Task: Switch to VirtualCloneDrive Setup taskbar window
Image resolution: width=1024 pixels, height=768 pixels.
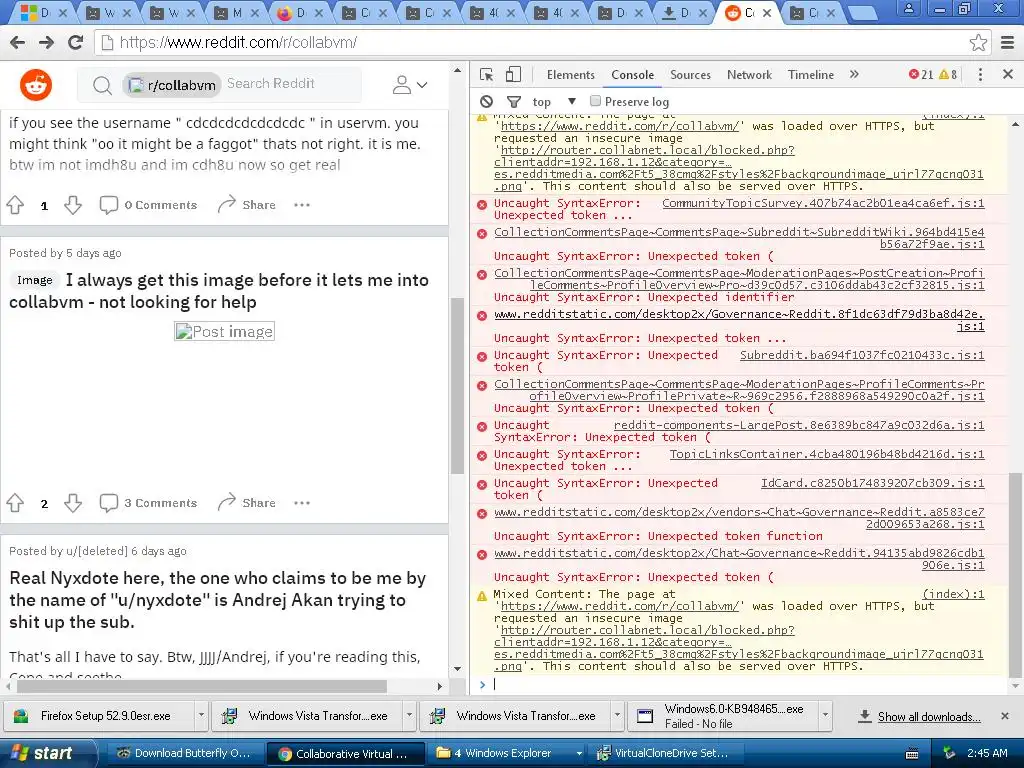Action: point(664,753)
